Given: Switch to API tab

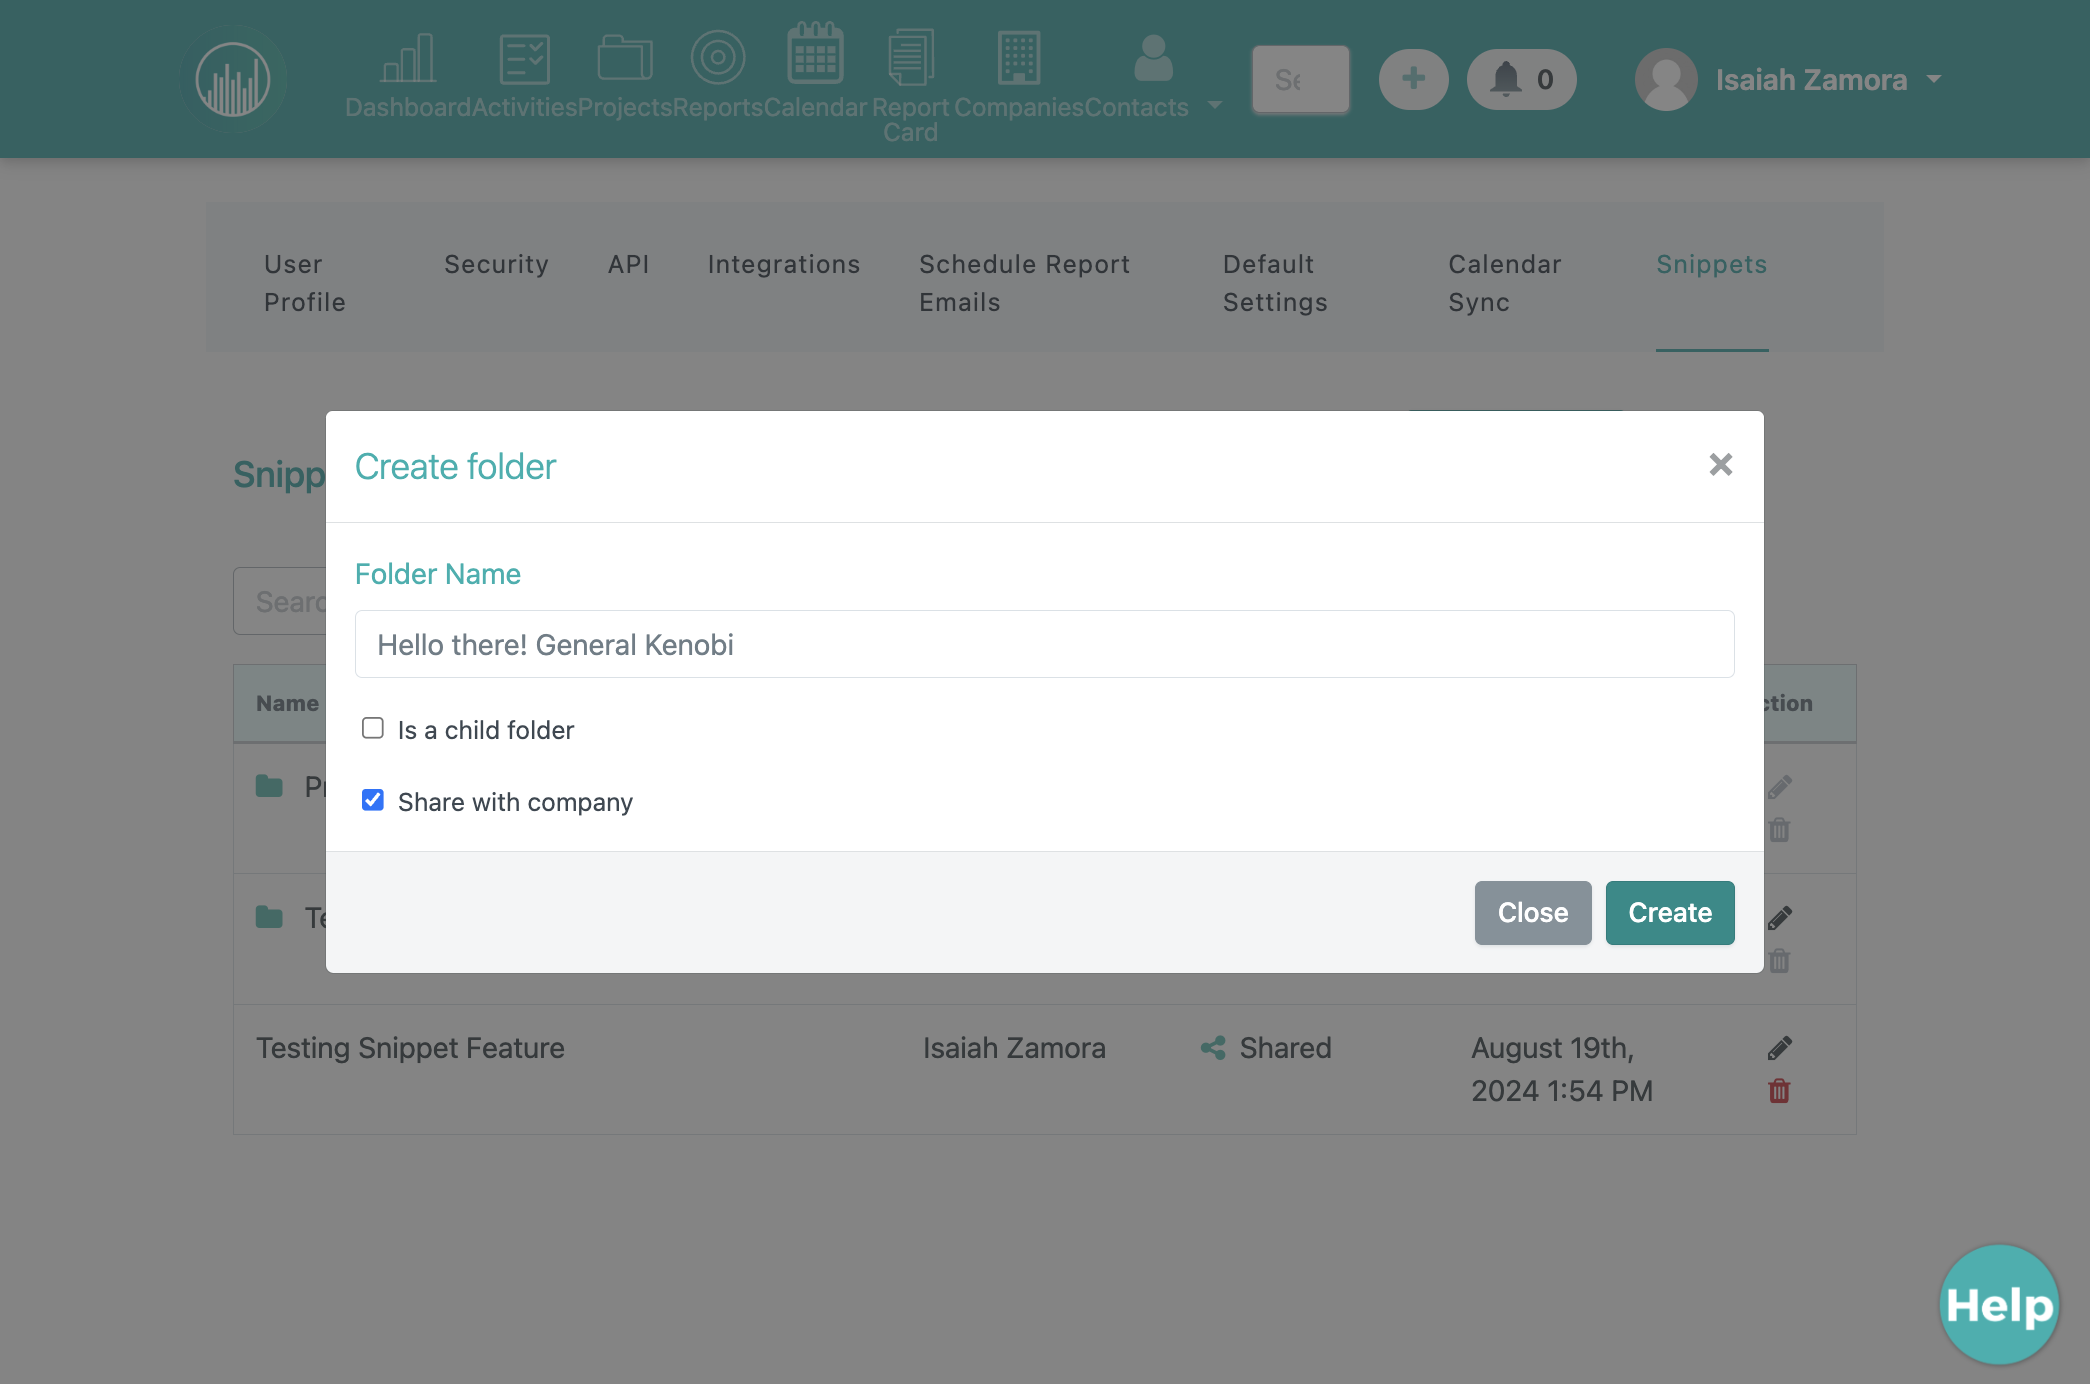Looking at the screenshot, I should coord(629,264).
